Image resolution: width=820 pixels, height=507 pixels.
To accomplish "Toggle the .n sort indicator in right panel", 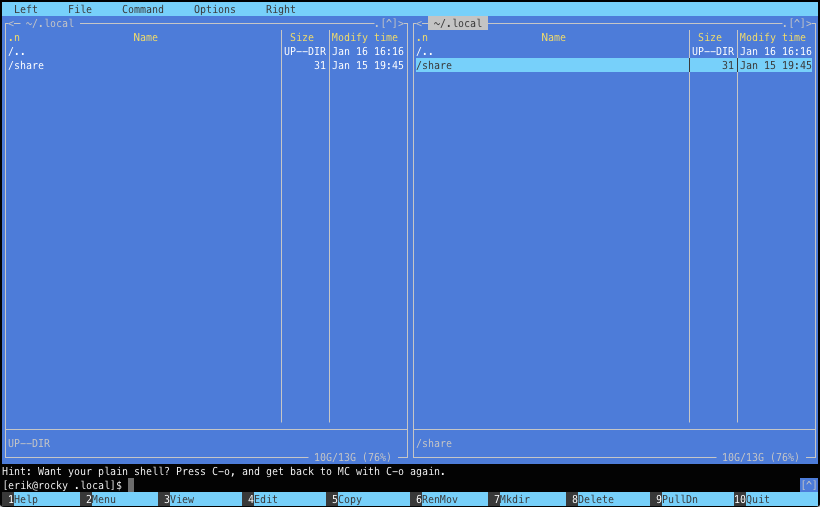I will [x=422, y=37].
